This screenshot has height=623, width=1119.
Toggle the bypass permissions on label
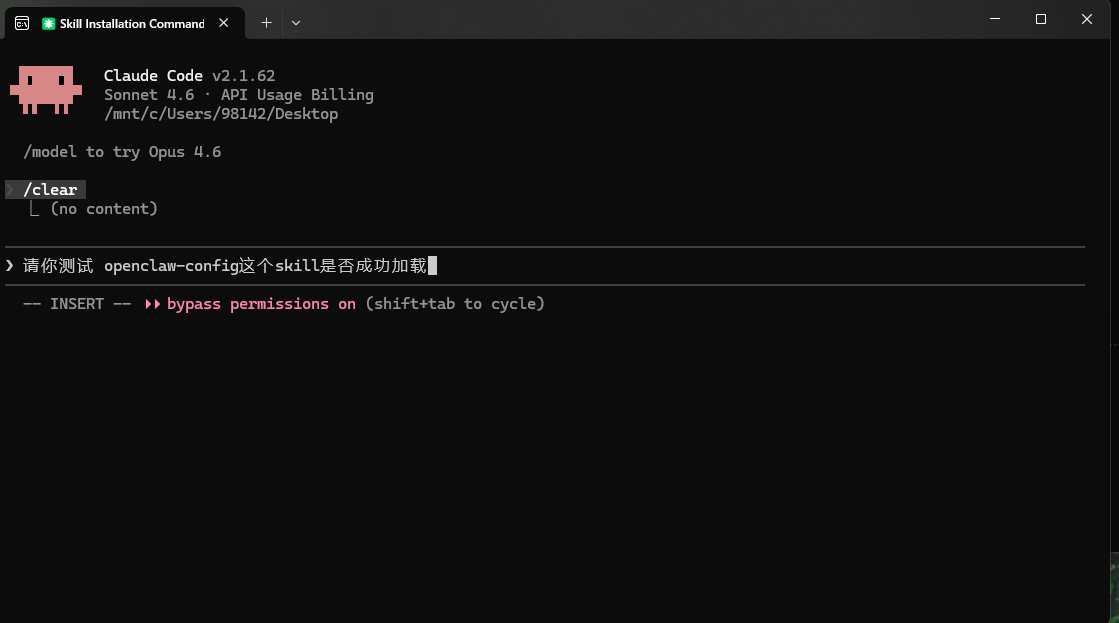261,304
